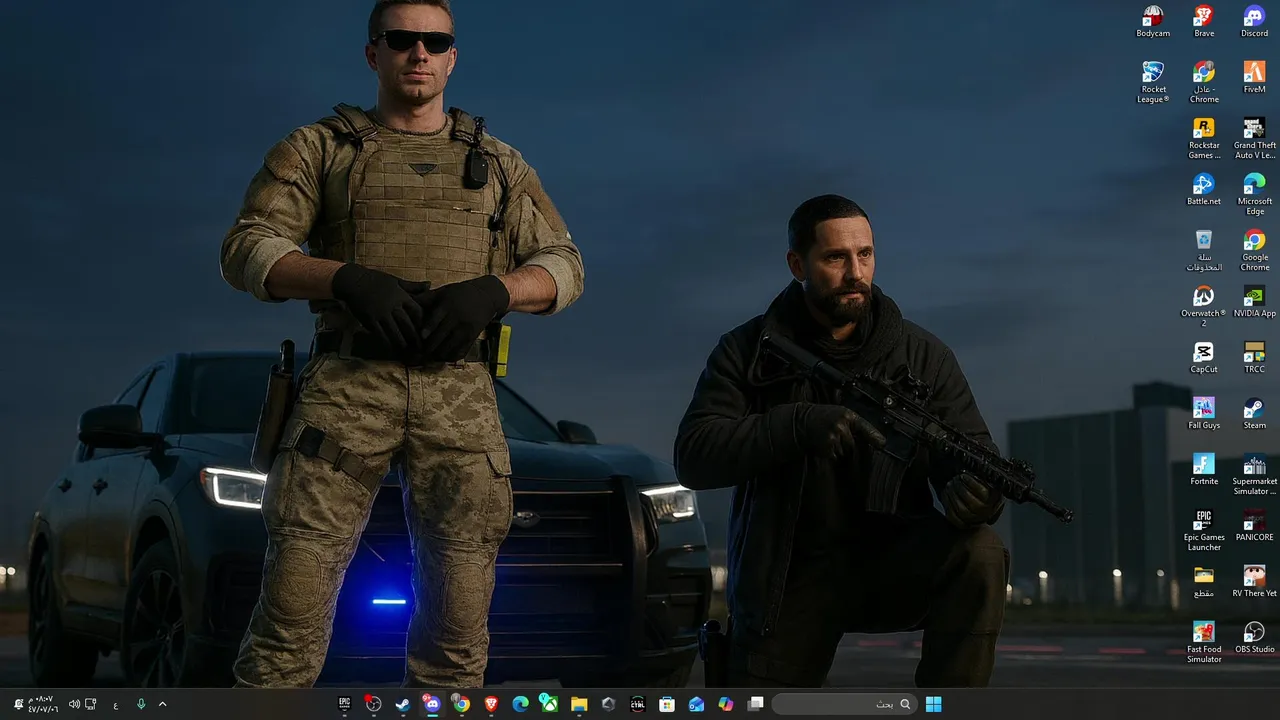Select the FiveM desktop icon

pyautogui.click(x=1254, y=78)
